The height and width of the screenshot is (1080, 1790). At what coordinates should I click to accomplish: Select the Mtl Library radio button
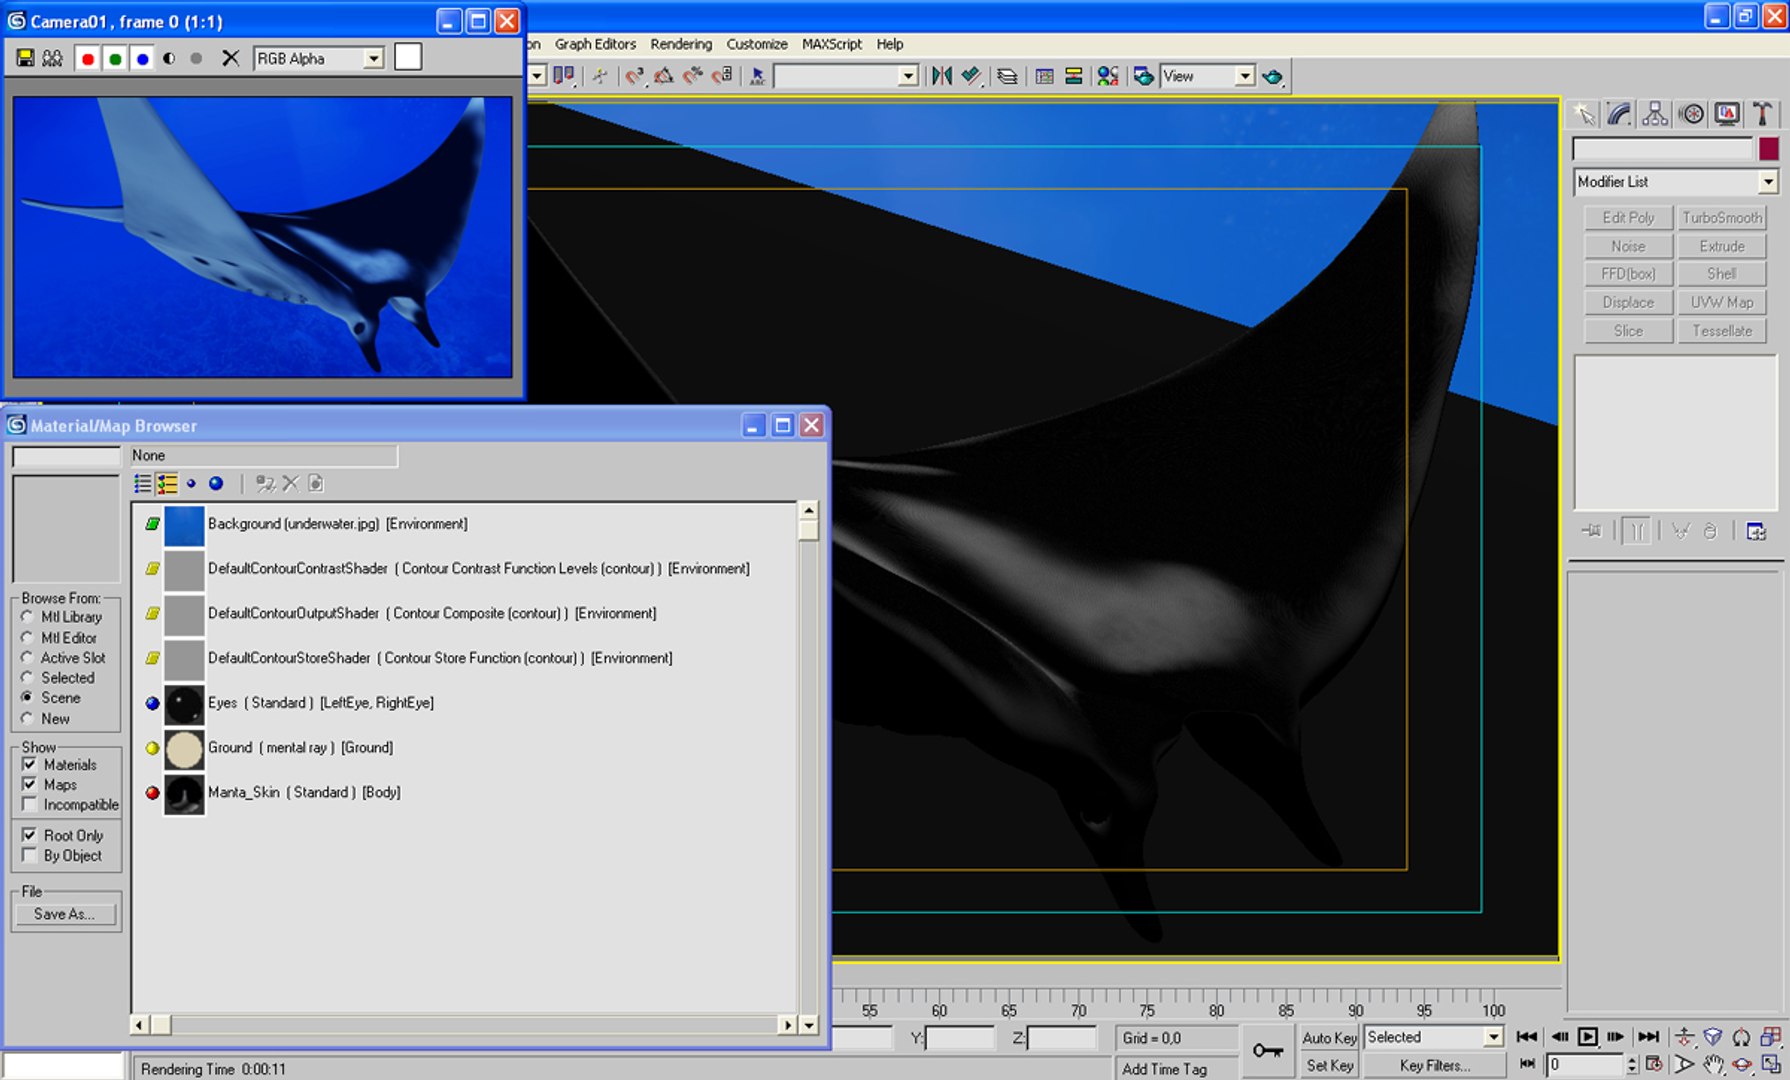[27, 617]
